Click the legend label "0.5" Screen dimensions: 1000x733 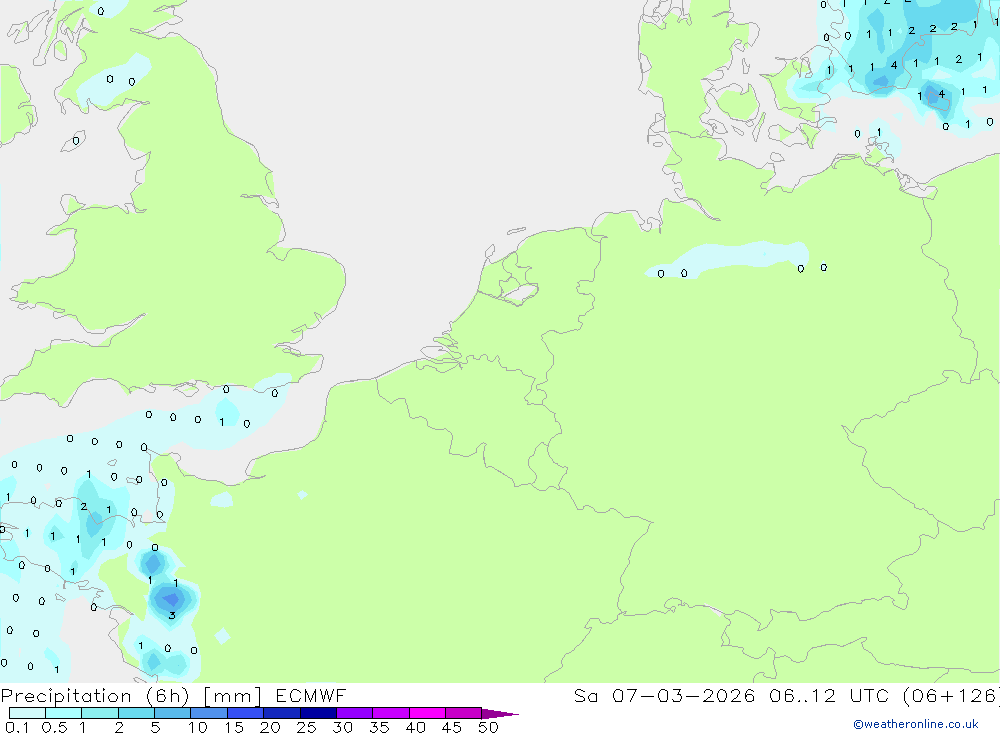[54, 727]
